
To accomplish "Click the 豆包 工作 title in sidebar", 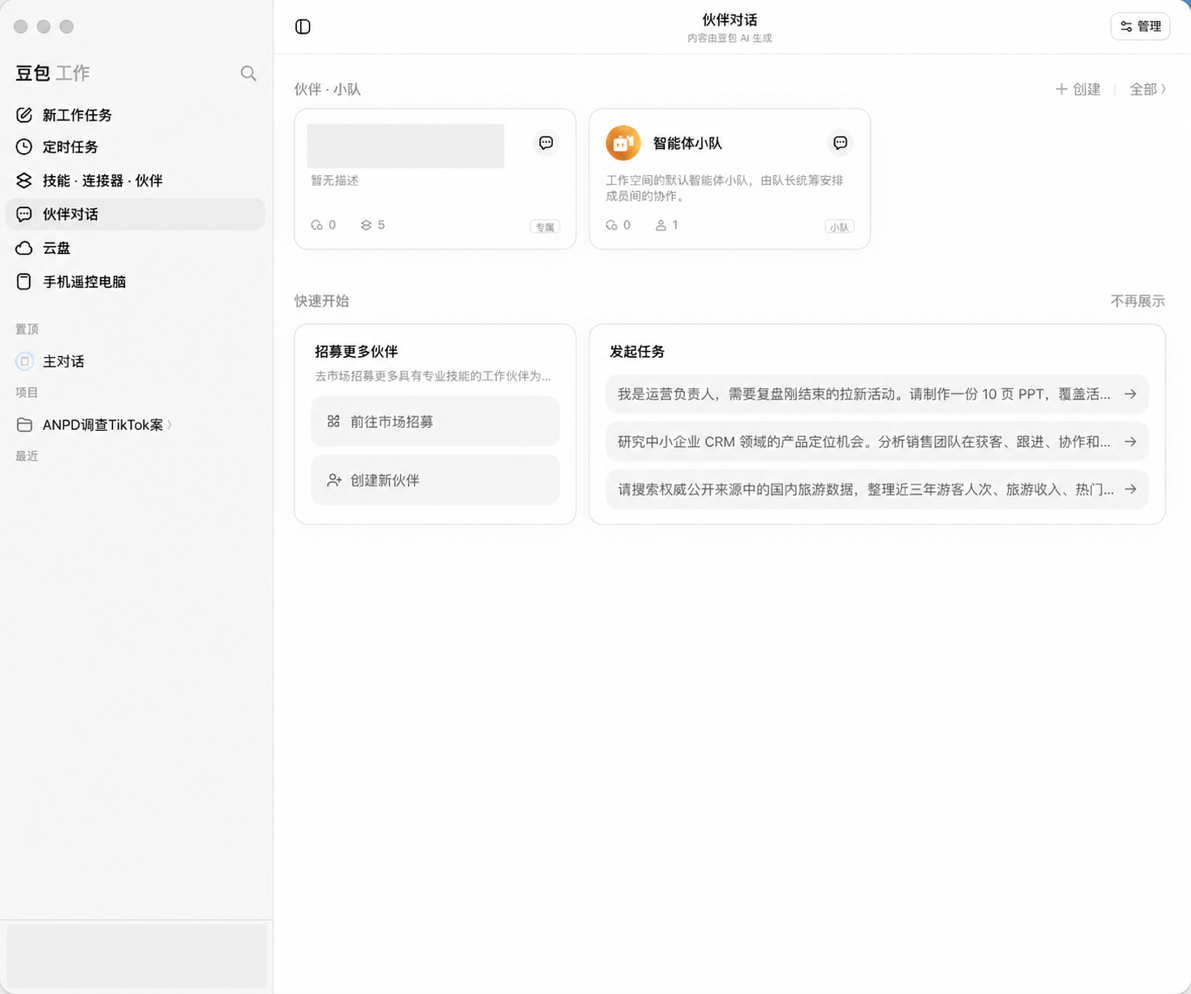I will tap(52, 73).
